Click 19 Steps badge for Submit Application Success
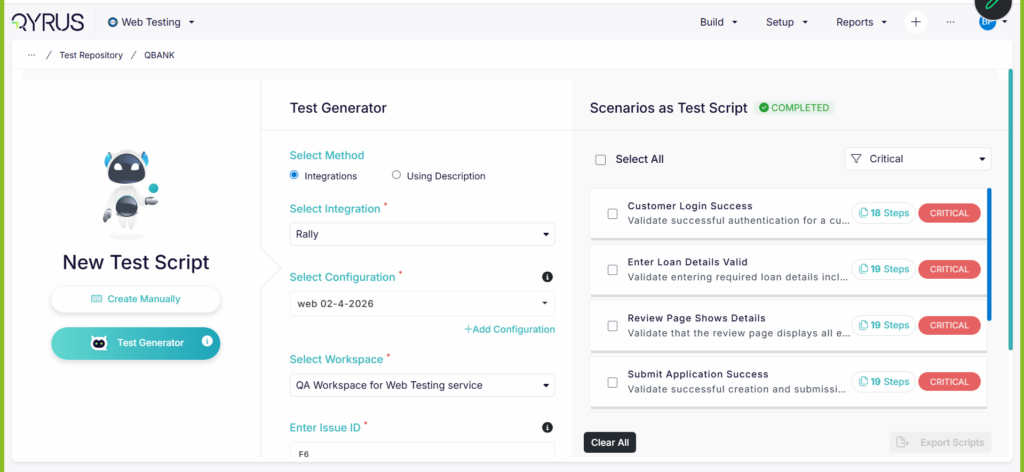Viewport: 1024px width, 472px height. [x=884, y=381]
